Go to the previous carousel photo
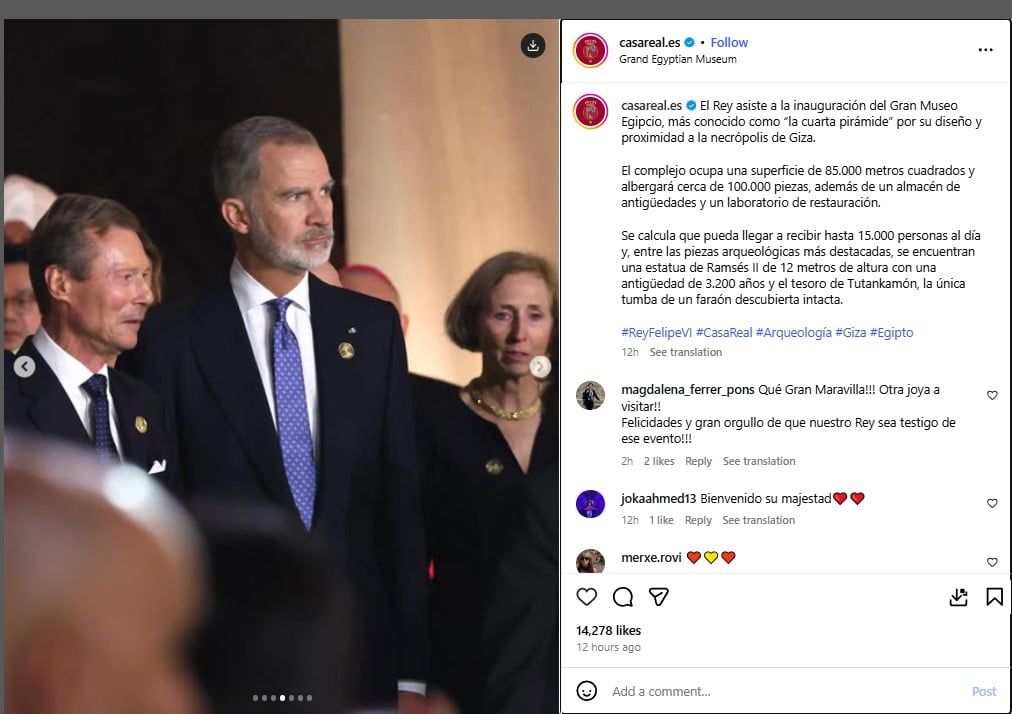The height and width of the screenshot is (714, 1012). coord(25,367)
